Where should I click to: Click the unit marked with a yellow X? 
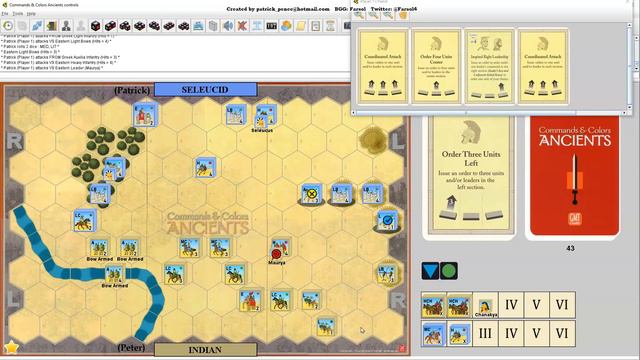click(312, 193)
